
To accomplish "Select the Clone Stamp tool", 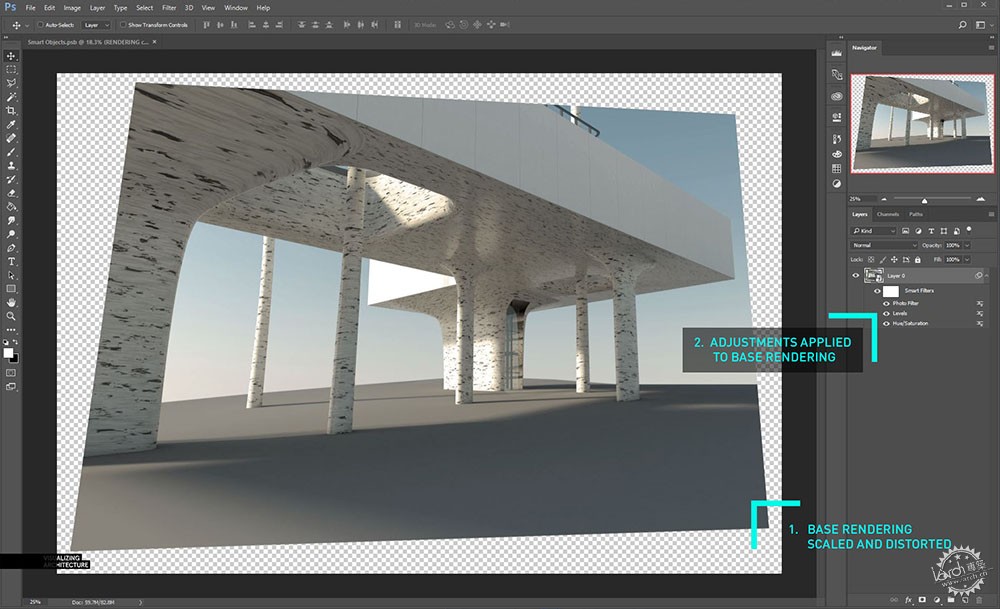I will [x=11, y=165].
